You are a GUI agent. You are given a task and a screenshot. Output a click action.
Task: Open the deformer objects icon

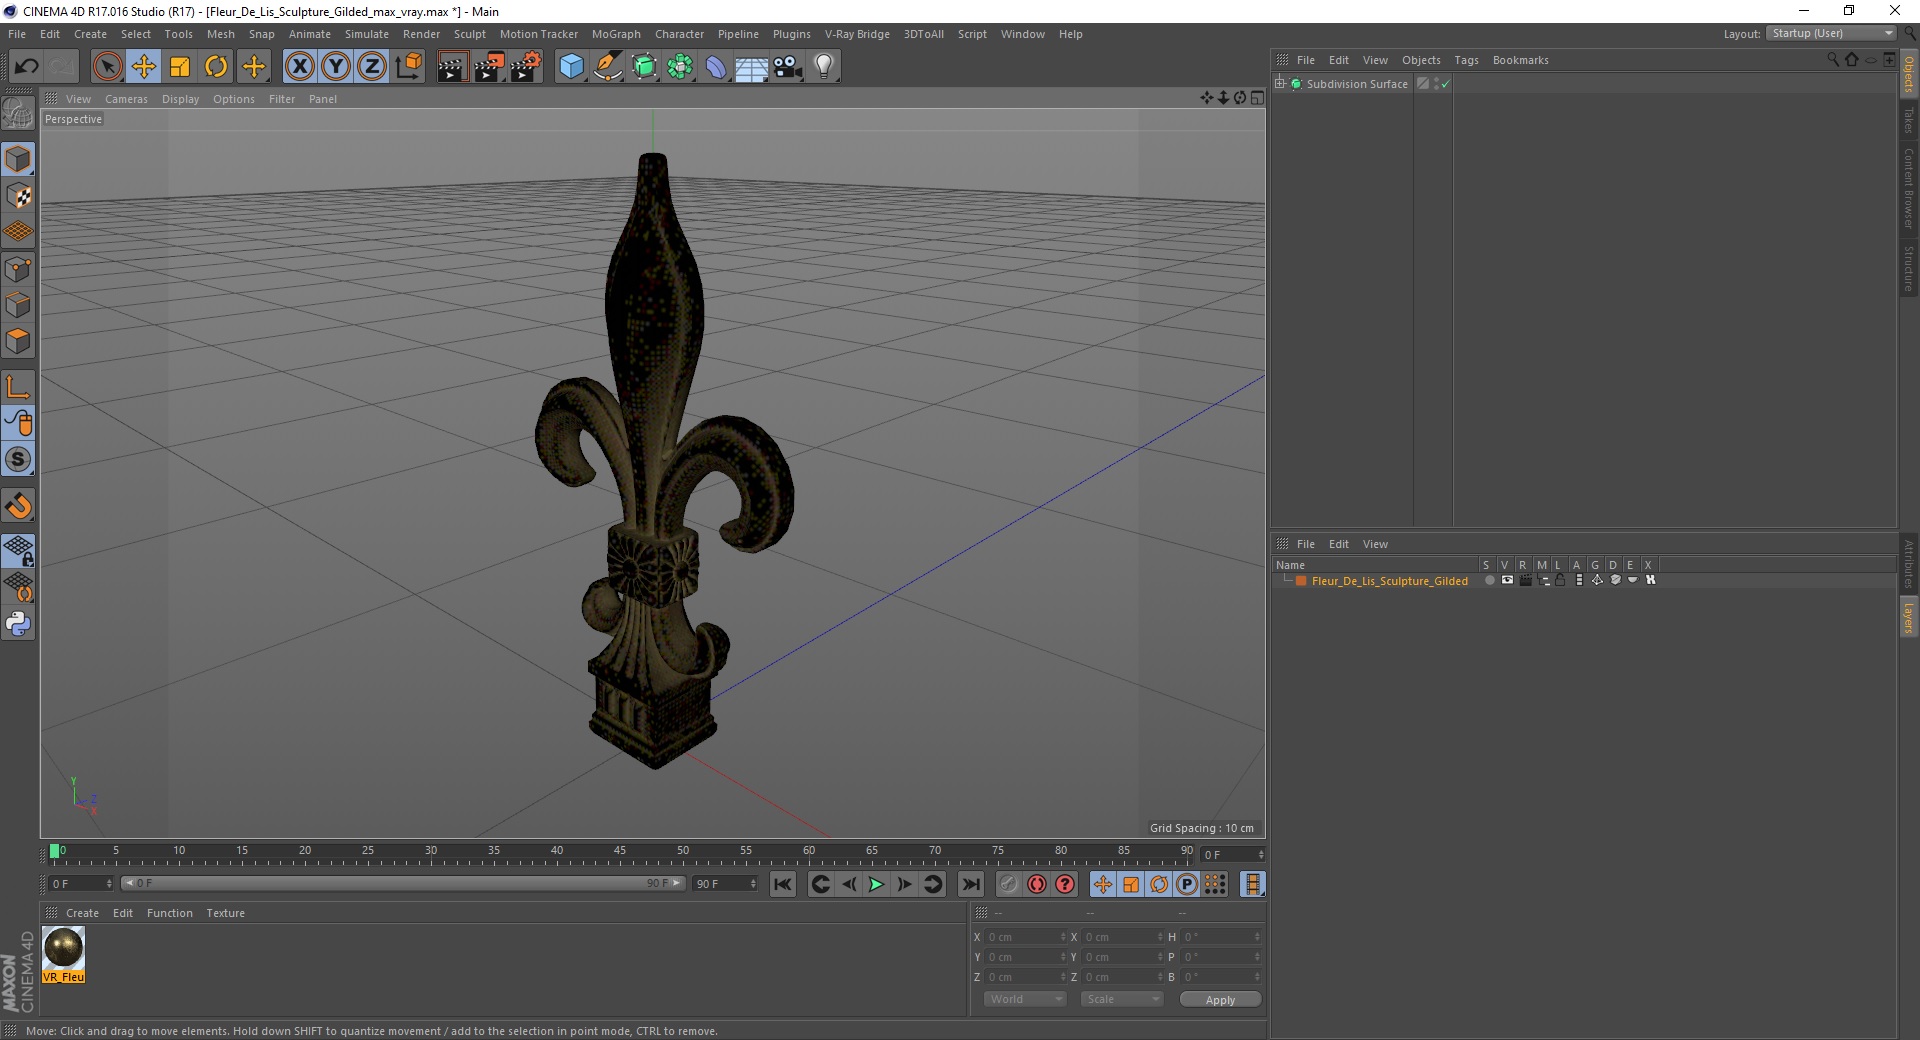point(716,67)
